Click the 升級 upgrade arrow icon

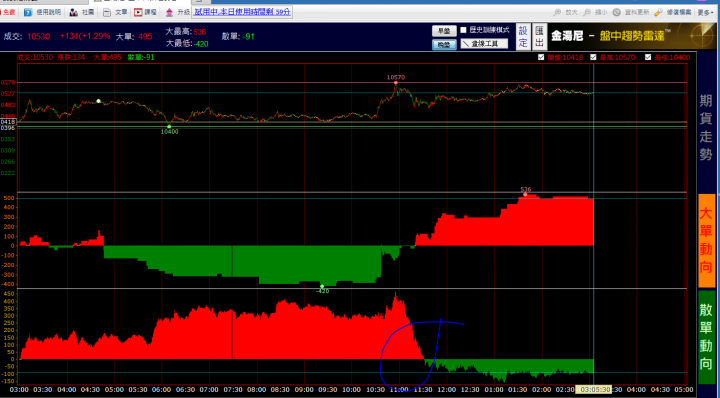[169, 12]
